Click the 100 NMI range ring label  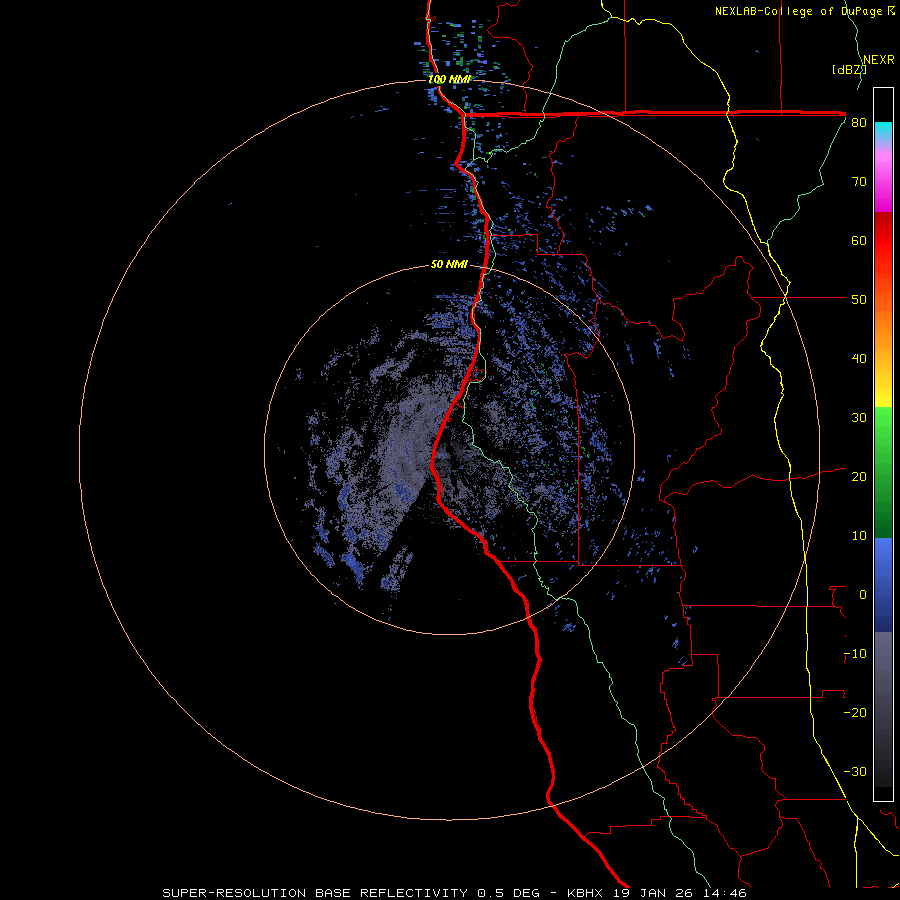click(x=449, y=79)
